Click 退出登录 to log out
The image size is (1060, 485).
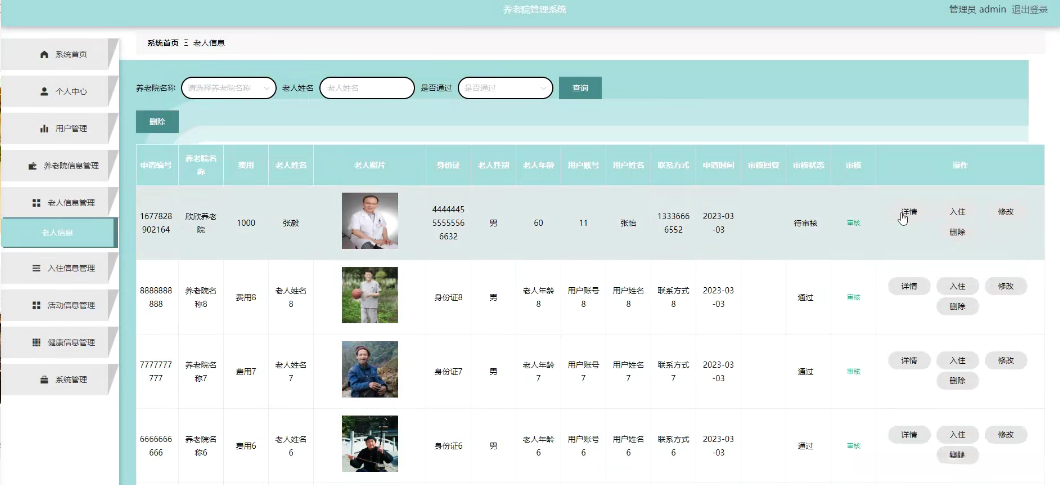pos(1030,9)
